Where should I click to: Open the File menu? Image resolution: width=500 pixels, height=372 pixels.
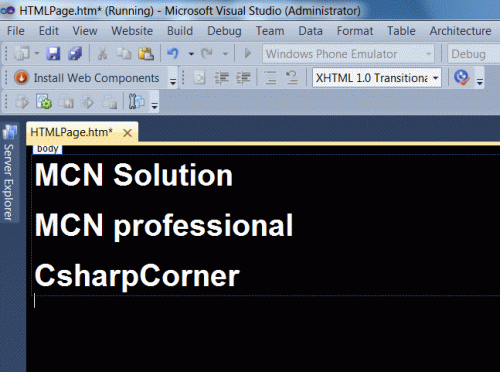(16, 31)
